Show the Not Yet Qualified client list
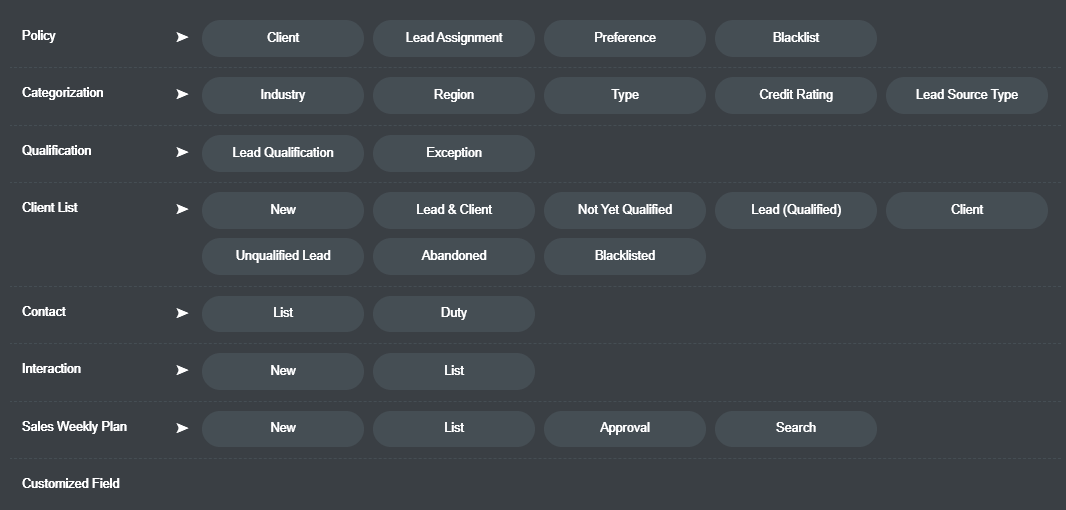Screen dimensions: 1066x510 (x=625, y=210)
